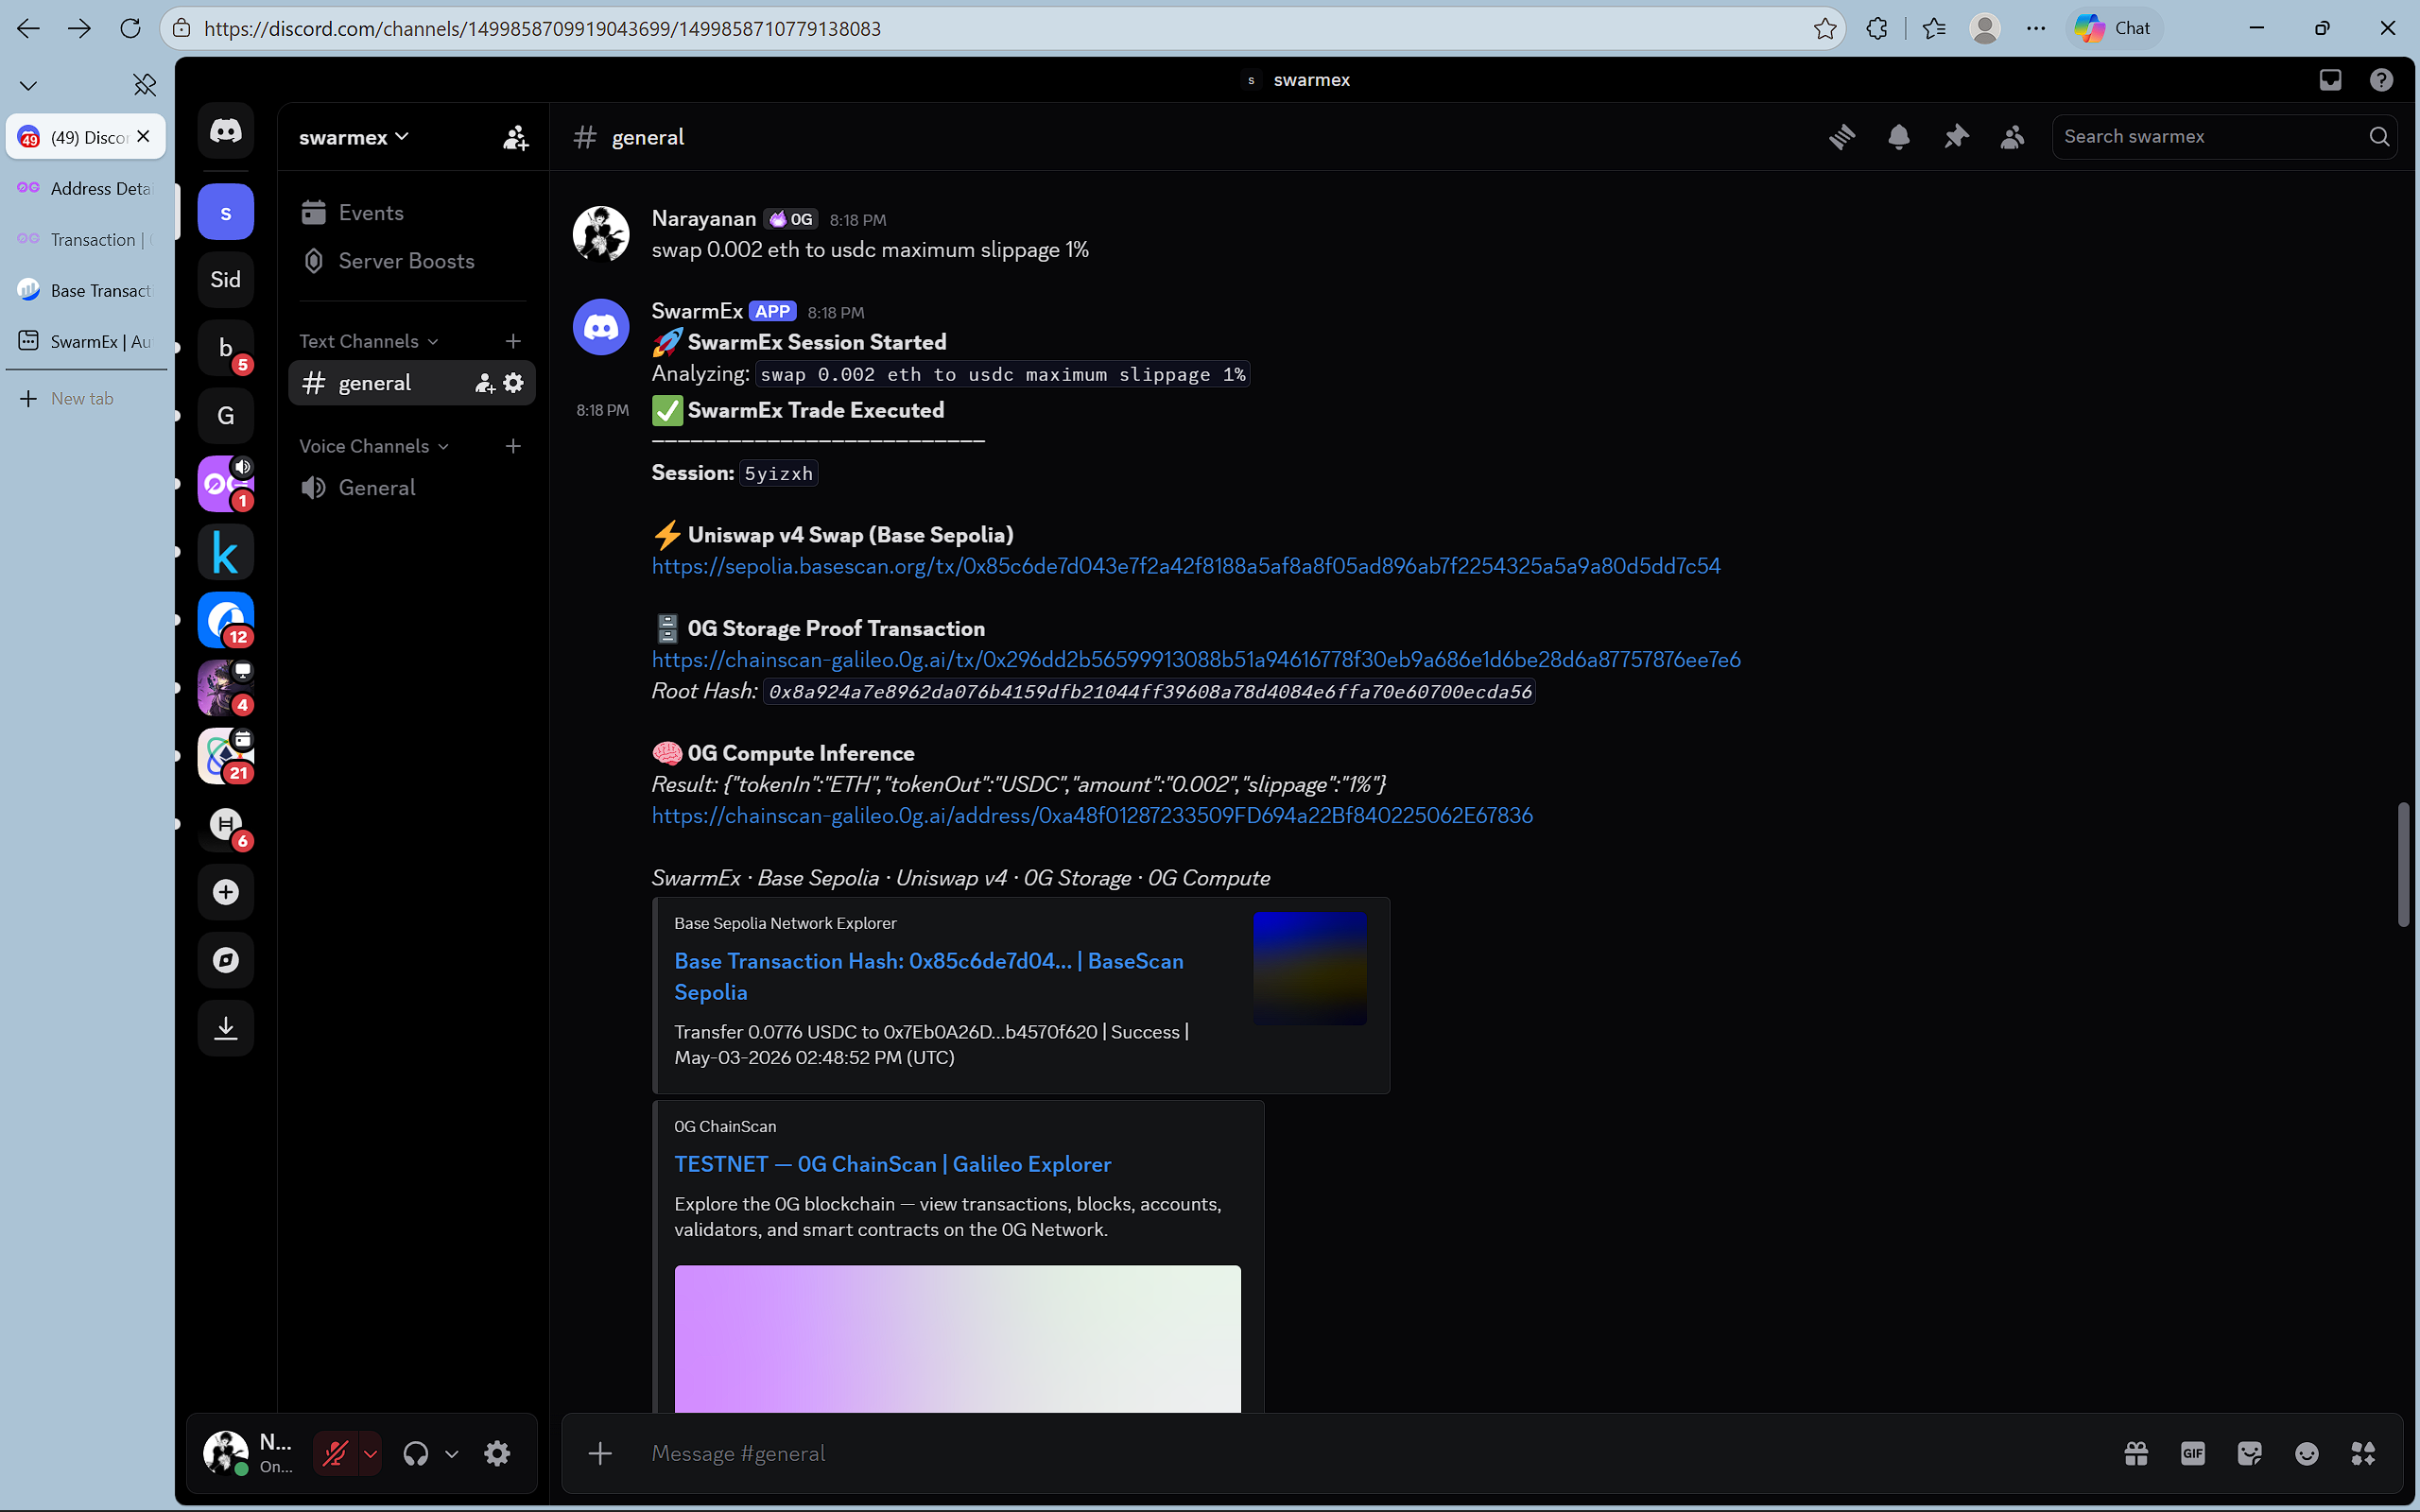Viewport: 2420px width, 1512px height.
Task: Open Discover servers compass icon
Action: point(226,960)
